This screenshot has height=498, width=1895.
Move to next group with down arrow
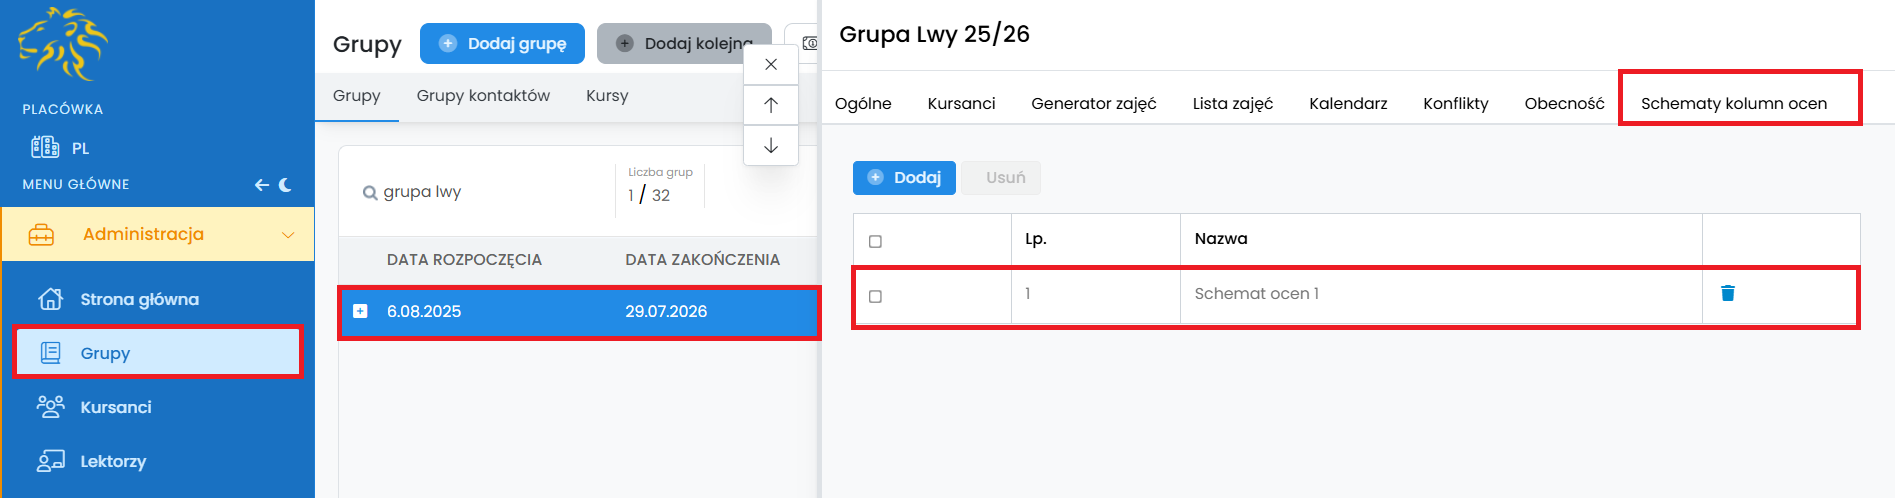click(x=771, y=146)
